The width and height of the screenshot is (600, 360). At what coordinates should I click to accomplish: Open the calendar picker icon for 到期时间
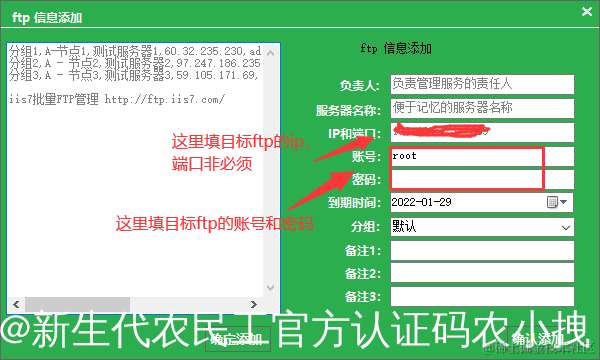click(x=557, y=202)
